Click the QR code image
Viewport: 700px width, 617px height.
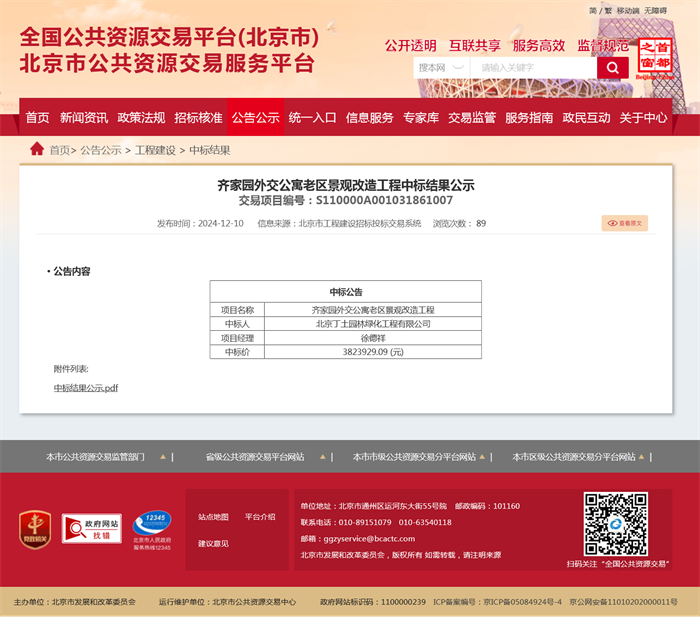coord(616,524)
